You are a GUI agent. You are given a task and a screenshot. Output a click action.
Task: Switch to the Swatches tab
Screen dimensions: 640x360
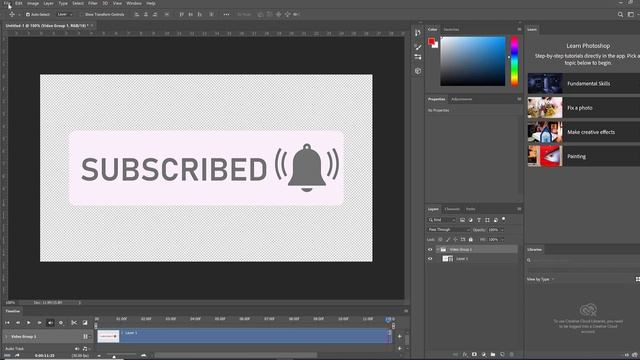point(451,29)
